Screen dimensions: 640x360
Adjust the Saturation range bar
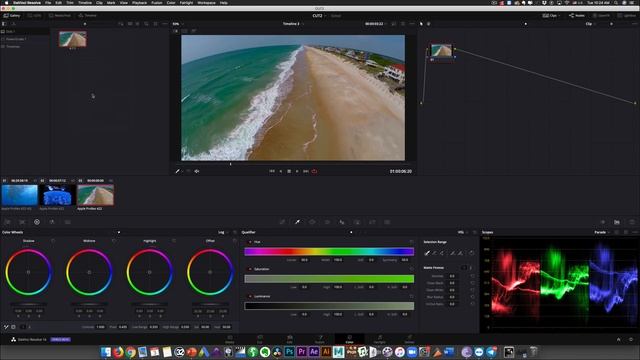329,279
